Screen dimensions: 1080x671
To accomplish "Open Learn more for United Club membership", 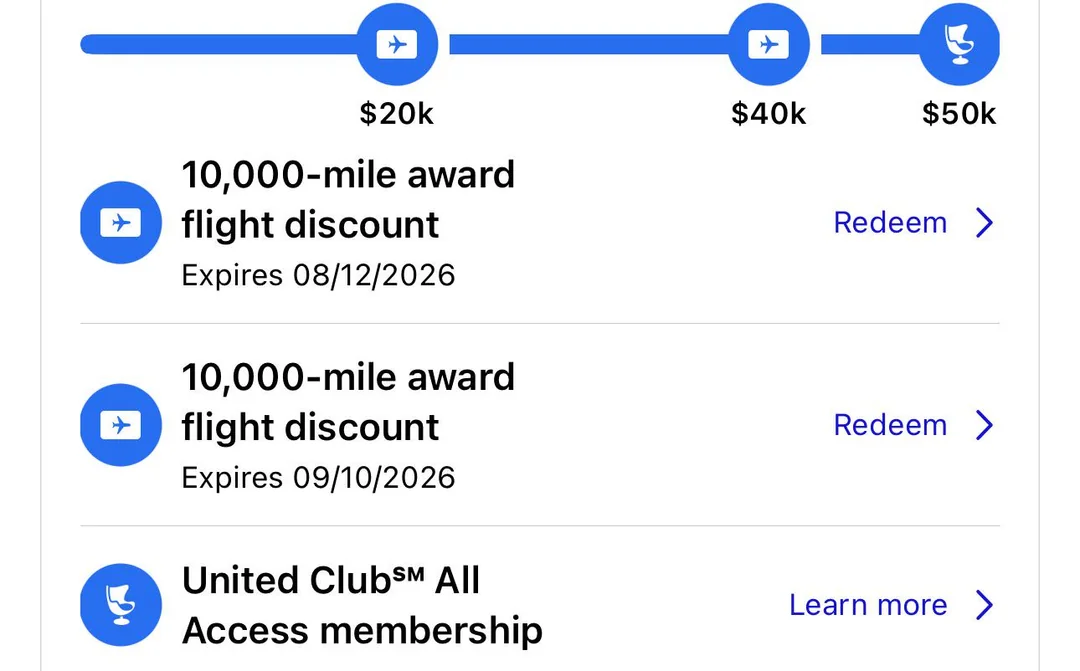I will pos(868,605).
